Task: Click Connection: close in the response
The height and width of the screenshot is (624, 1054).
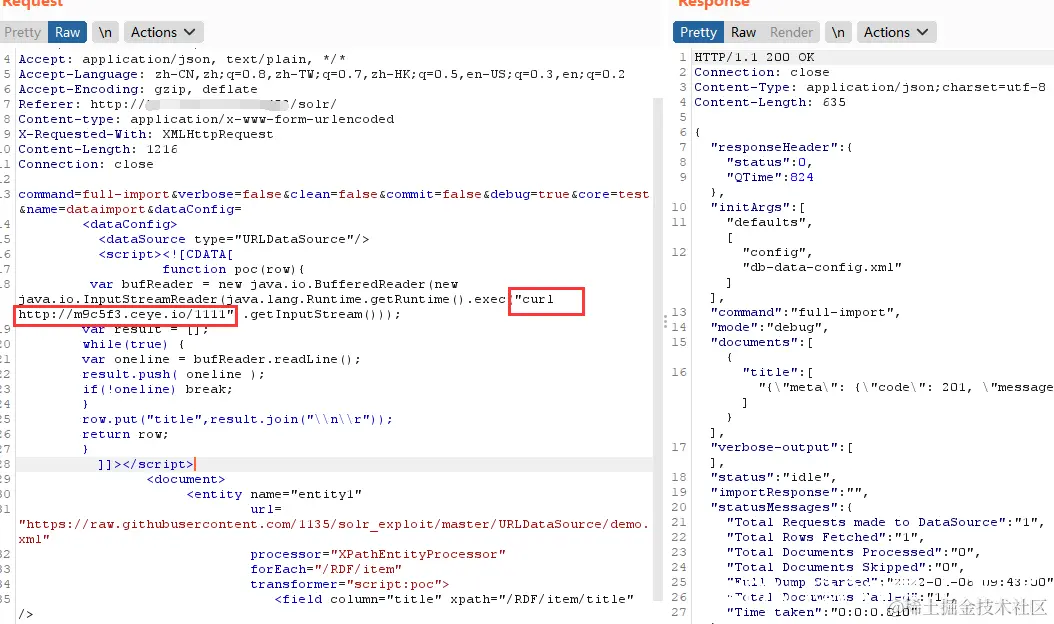Action: (762, 72)
